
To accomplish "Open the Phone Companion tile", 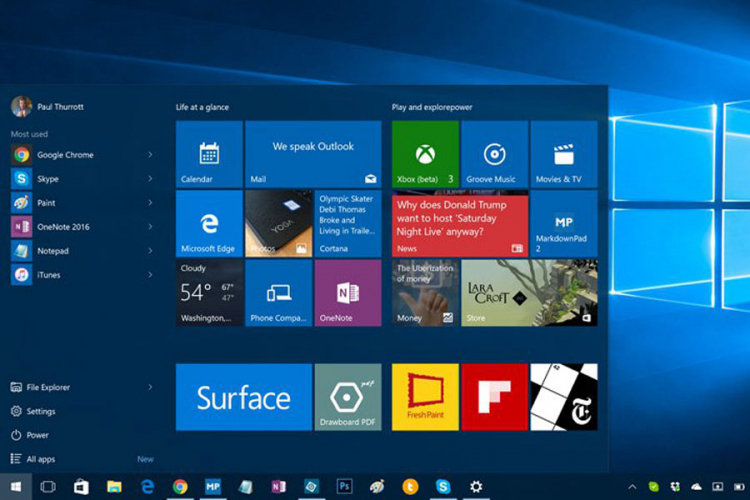I will pos(278,293).
